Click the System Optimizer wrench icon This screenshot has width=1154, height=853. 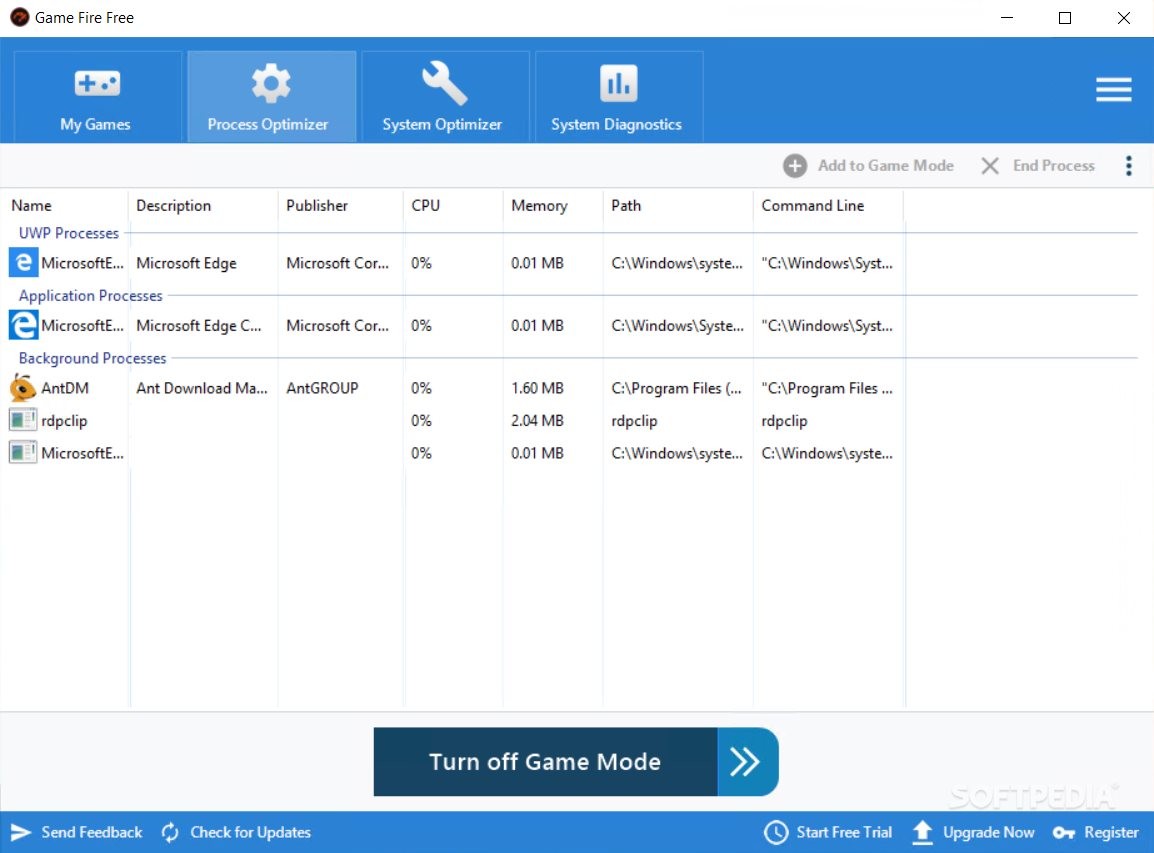click(444, 83)
